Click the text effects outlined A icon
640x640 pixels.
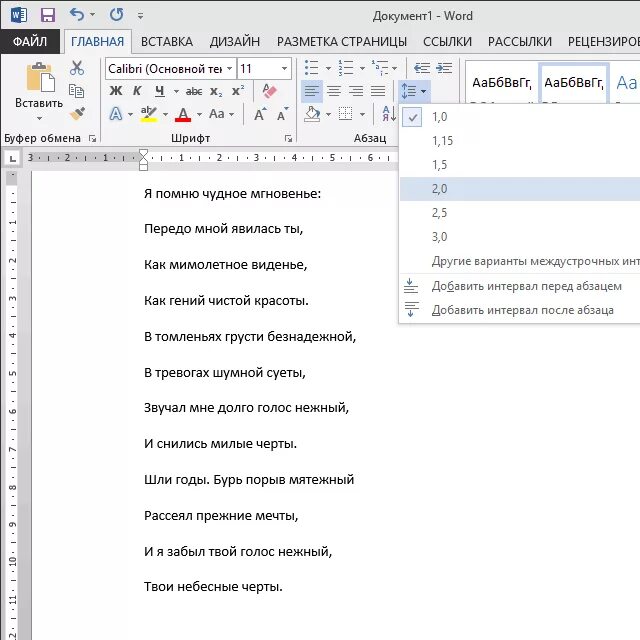point(116,114)
